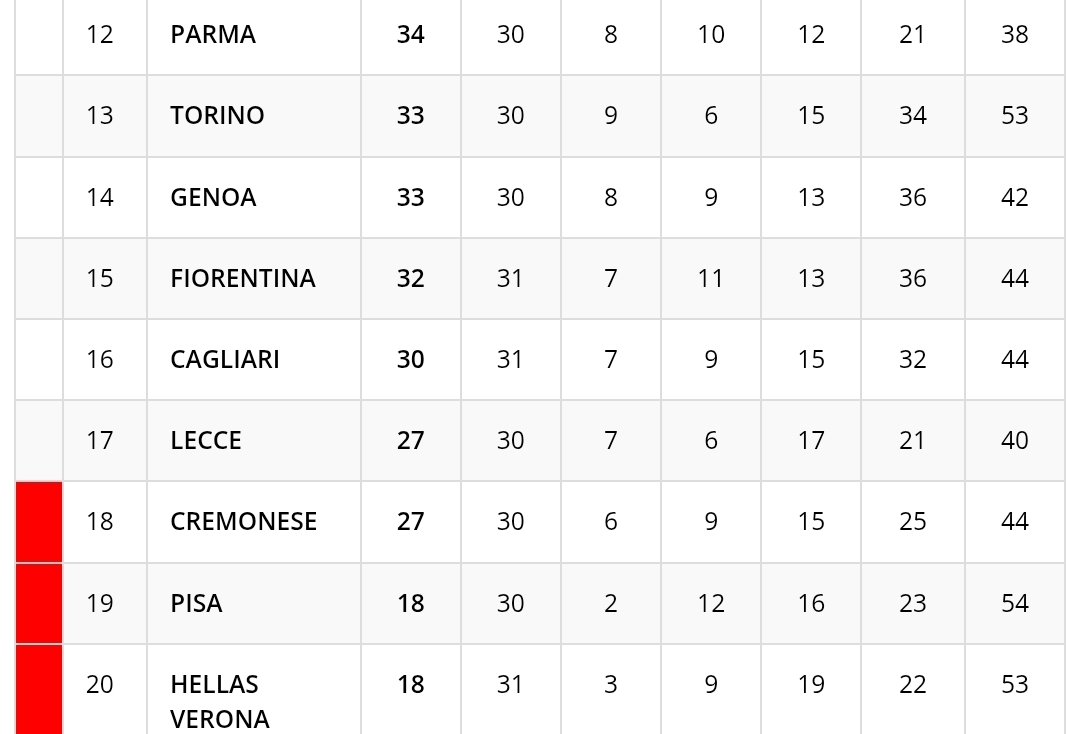Select the HELLAS VERONA team name

click(219, 701)
